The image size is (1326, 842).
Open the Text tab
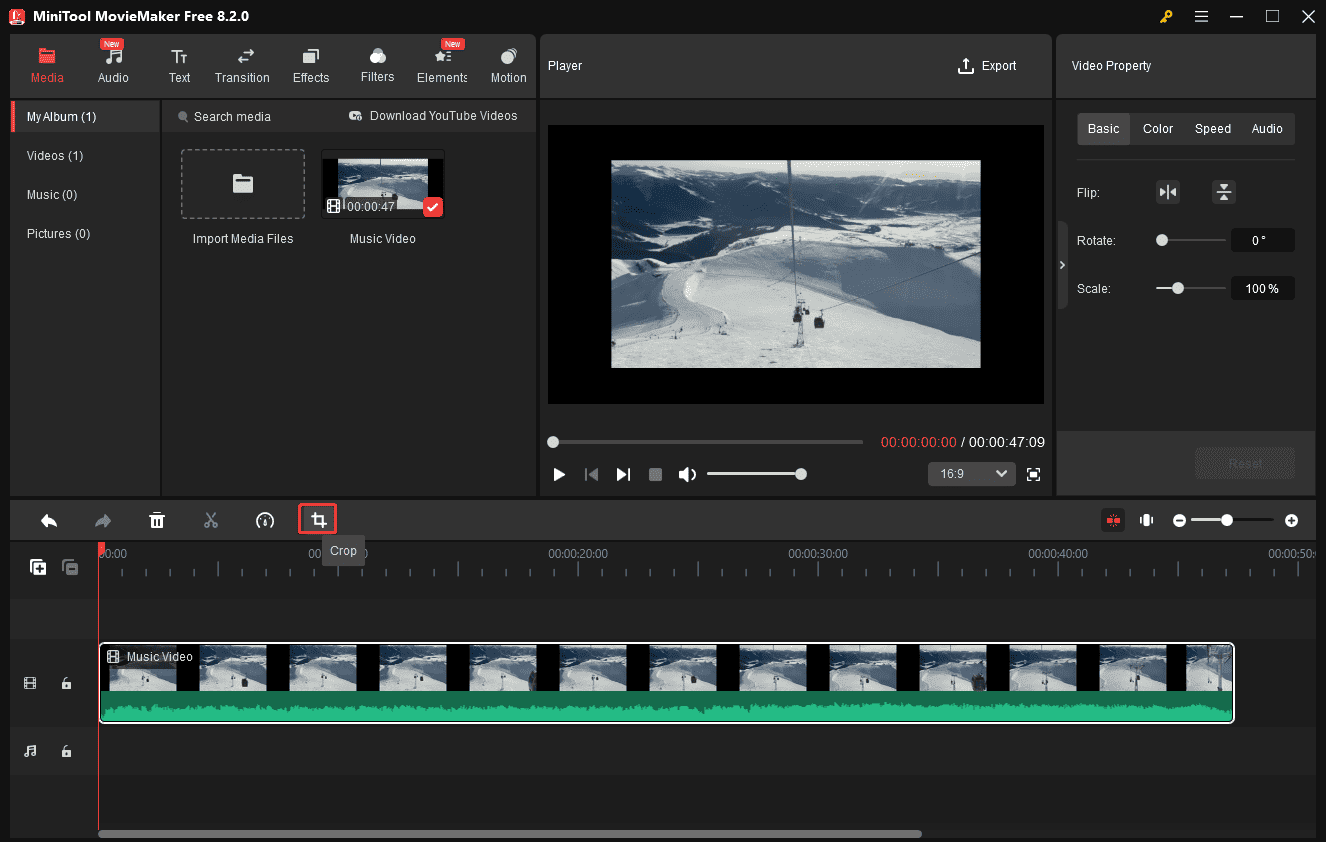coord(179,66)
